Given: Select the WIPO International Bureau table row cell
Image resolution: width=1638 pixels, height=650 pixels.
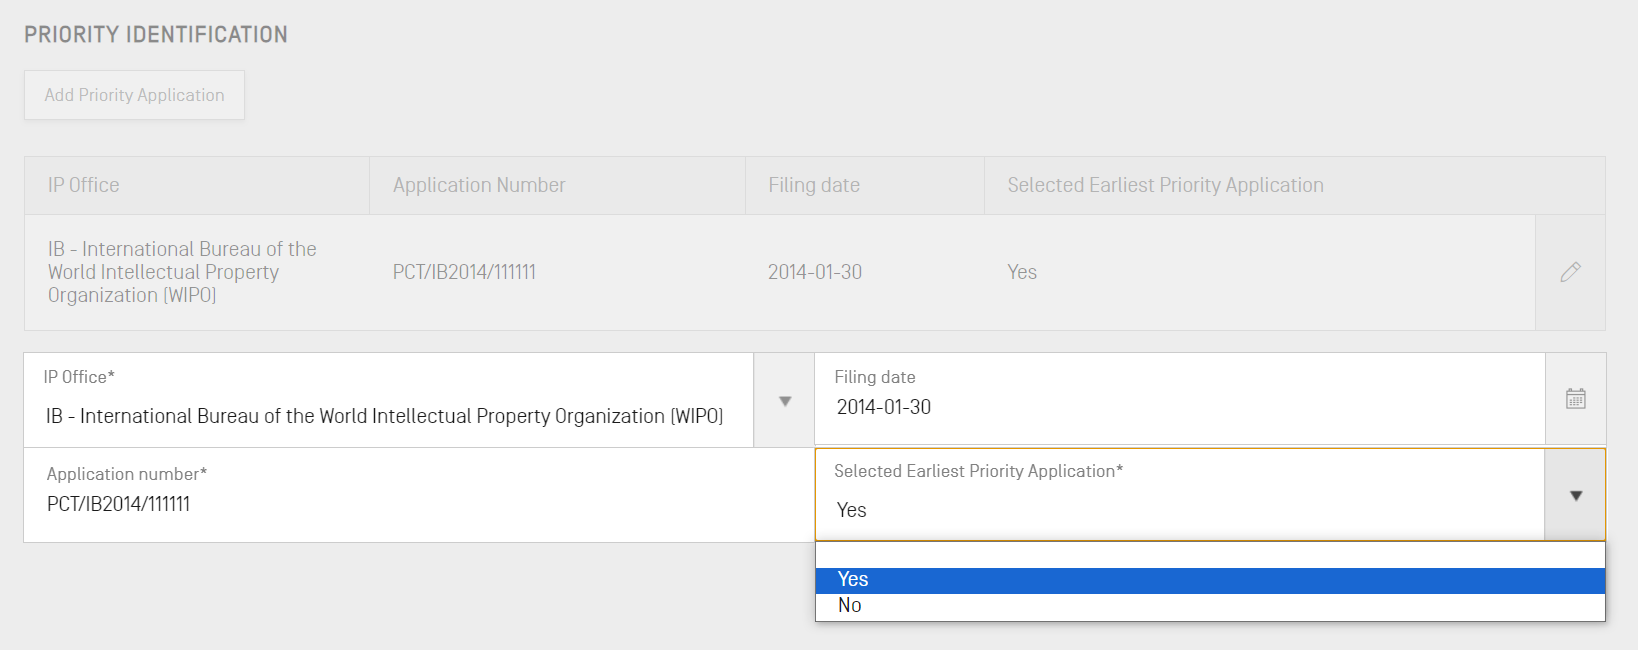Looking at the screenshot, I should [x=182, y=272].
